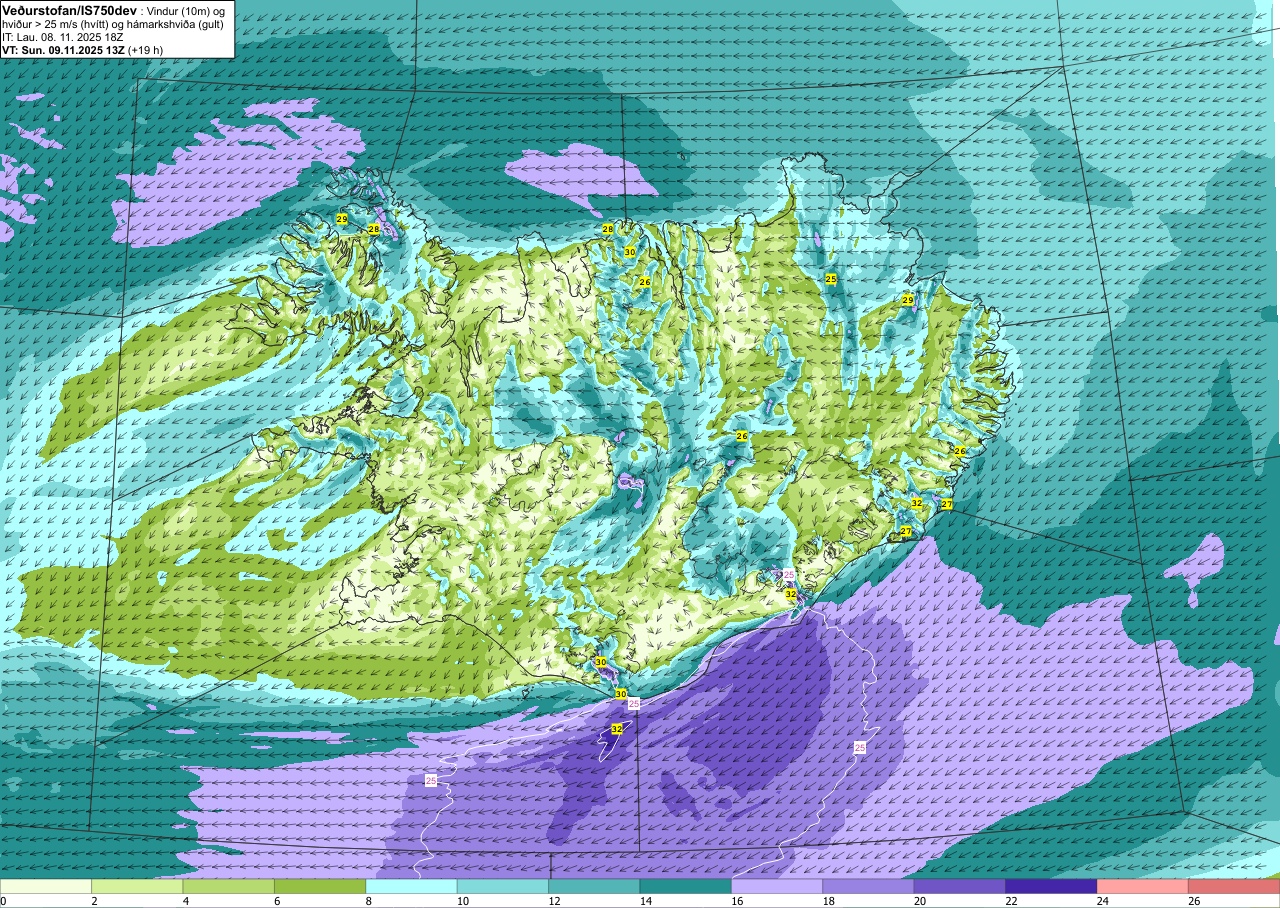Click the yellow '29' gust label in northeast Iceland

click(908, 300)
